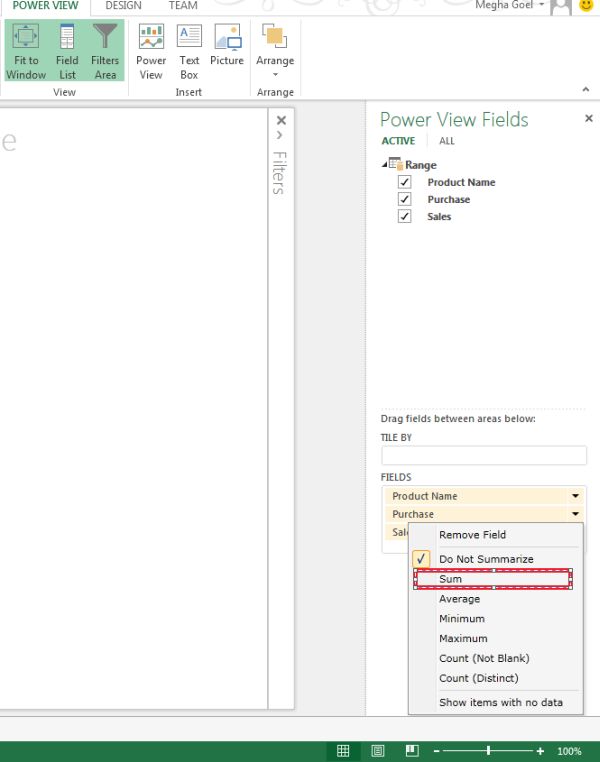Viewport: 600px width, 762px height.
Task: Choose Remove Field from context menu
Action: [x=496, y=535]
